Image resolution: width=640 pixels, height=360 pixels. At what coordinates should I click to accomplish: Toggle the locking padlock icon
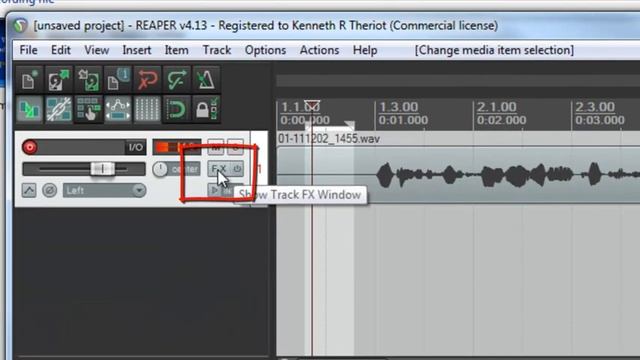click(x=206, y=109)
